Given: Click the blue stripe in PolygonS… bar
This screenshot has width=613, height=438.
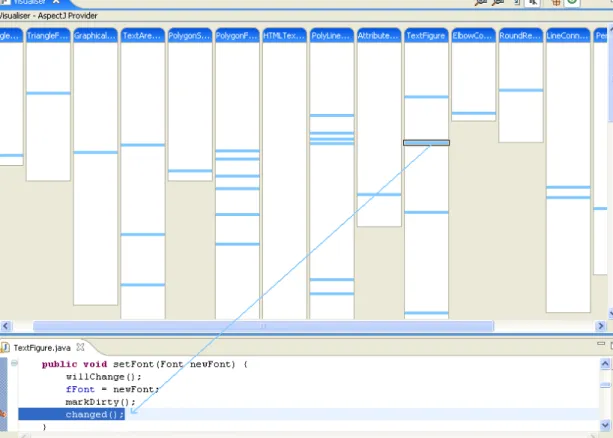Looking at the screenshot, I should [190, 171].
